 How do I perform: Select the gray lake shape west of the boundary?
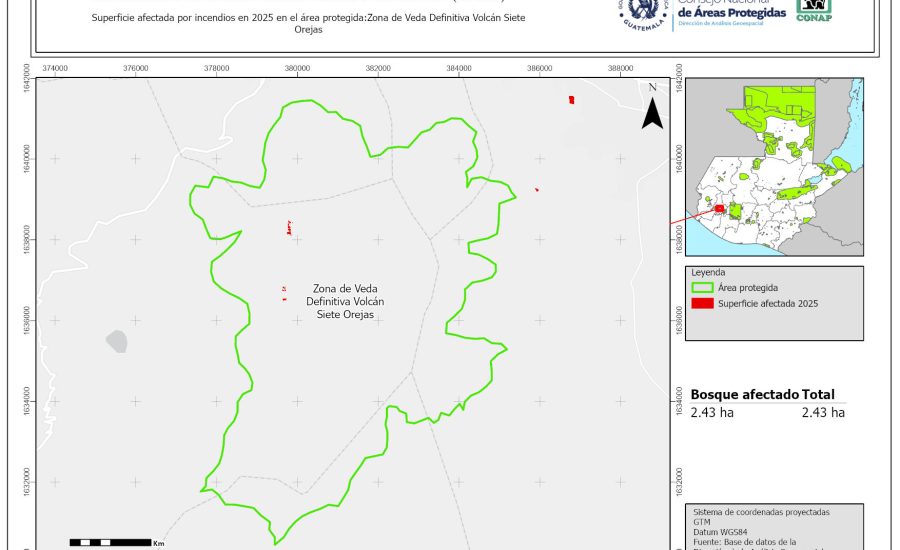click(117, 342)
